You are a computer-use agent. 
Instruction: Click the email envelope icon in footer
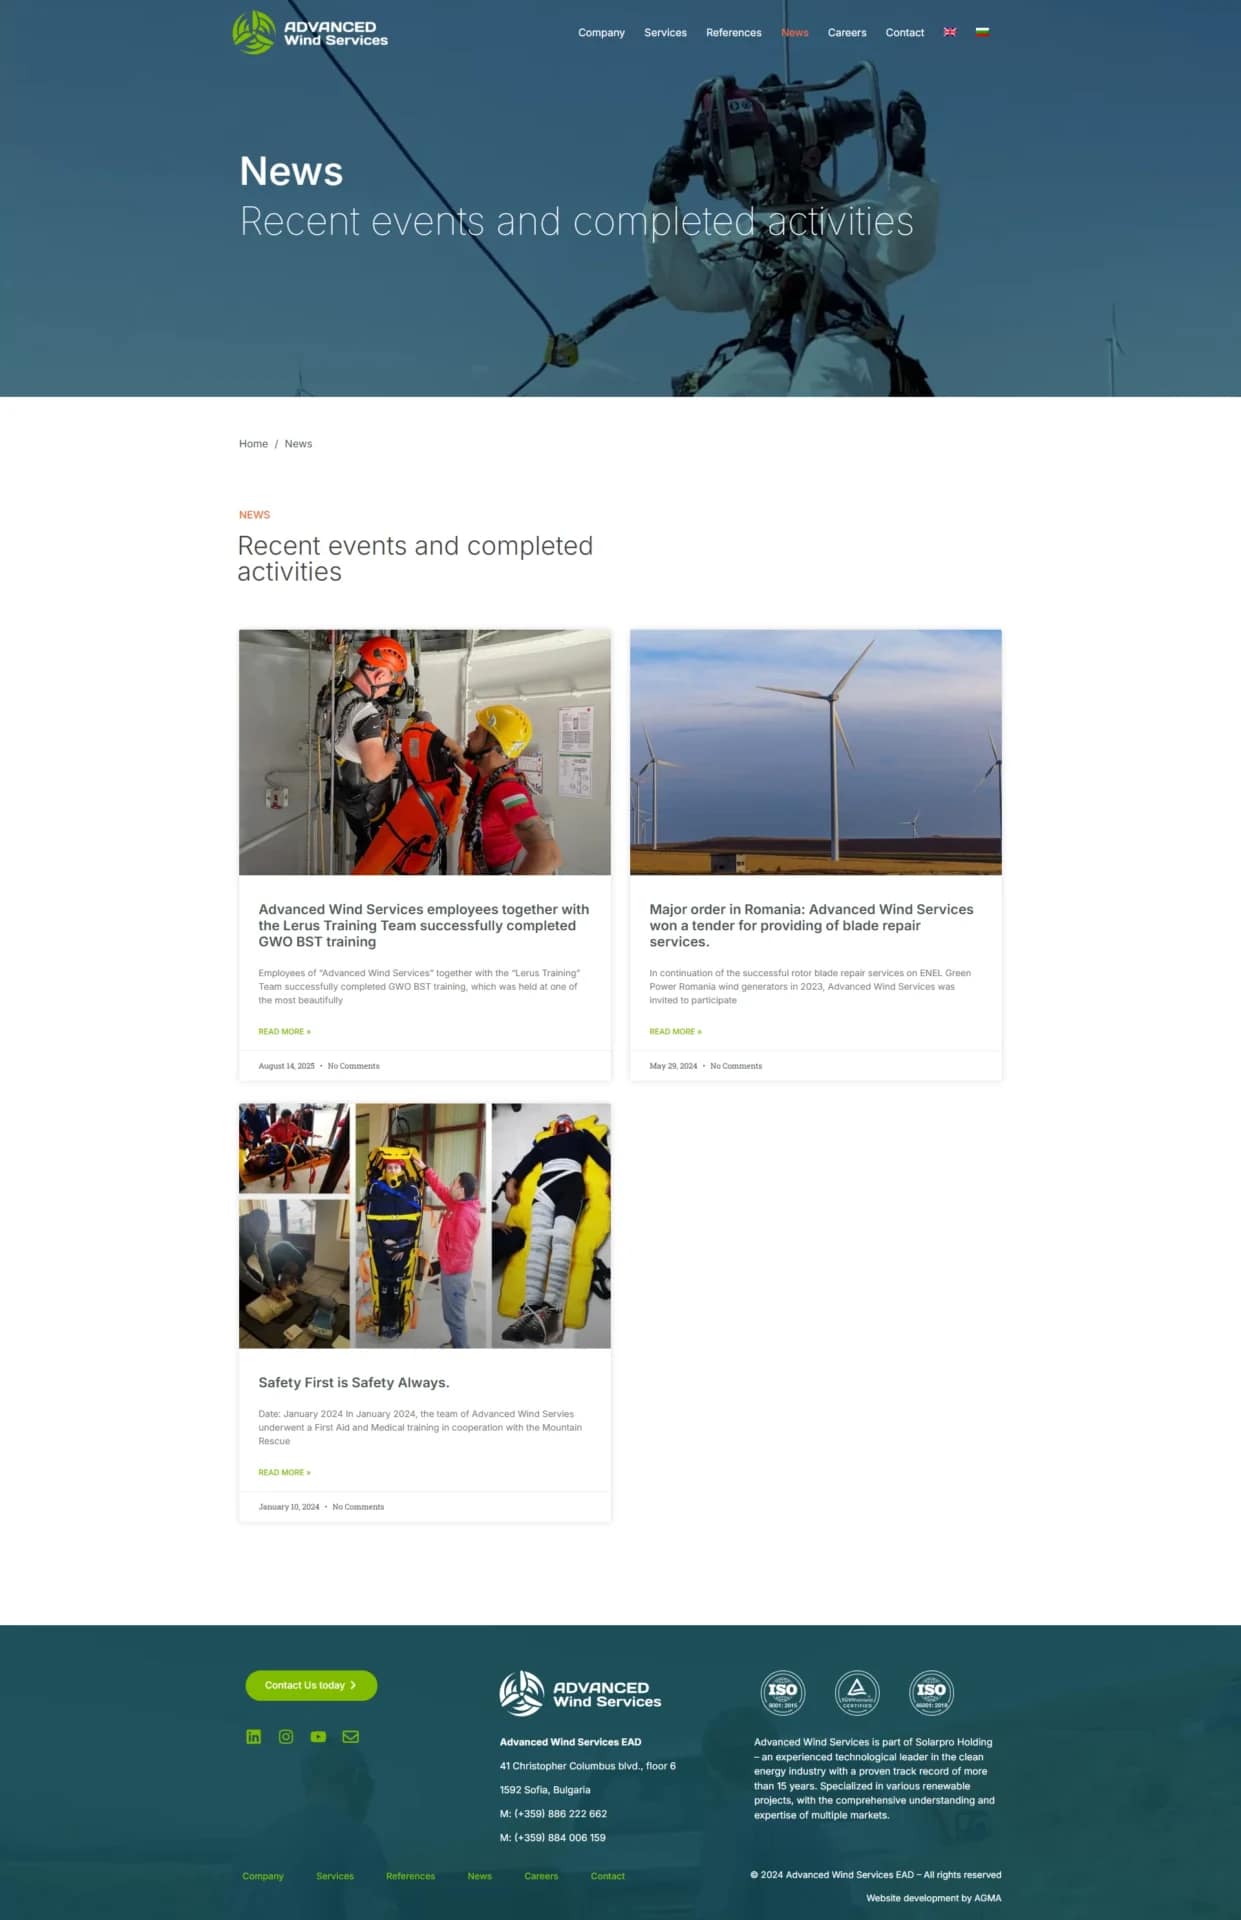point(351,1737)
